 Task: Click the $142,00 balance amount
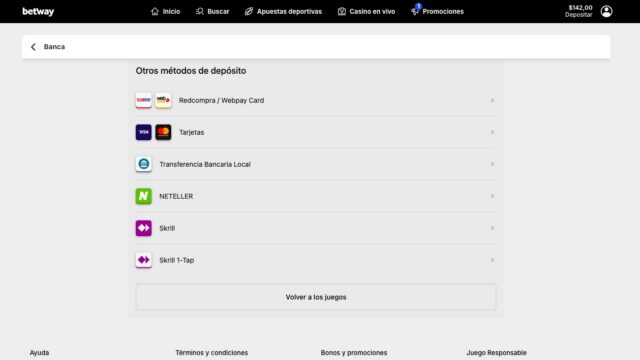point(580,8)
